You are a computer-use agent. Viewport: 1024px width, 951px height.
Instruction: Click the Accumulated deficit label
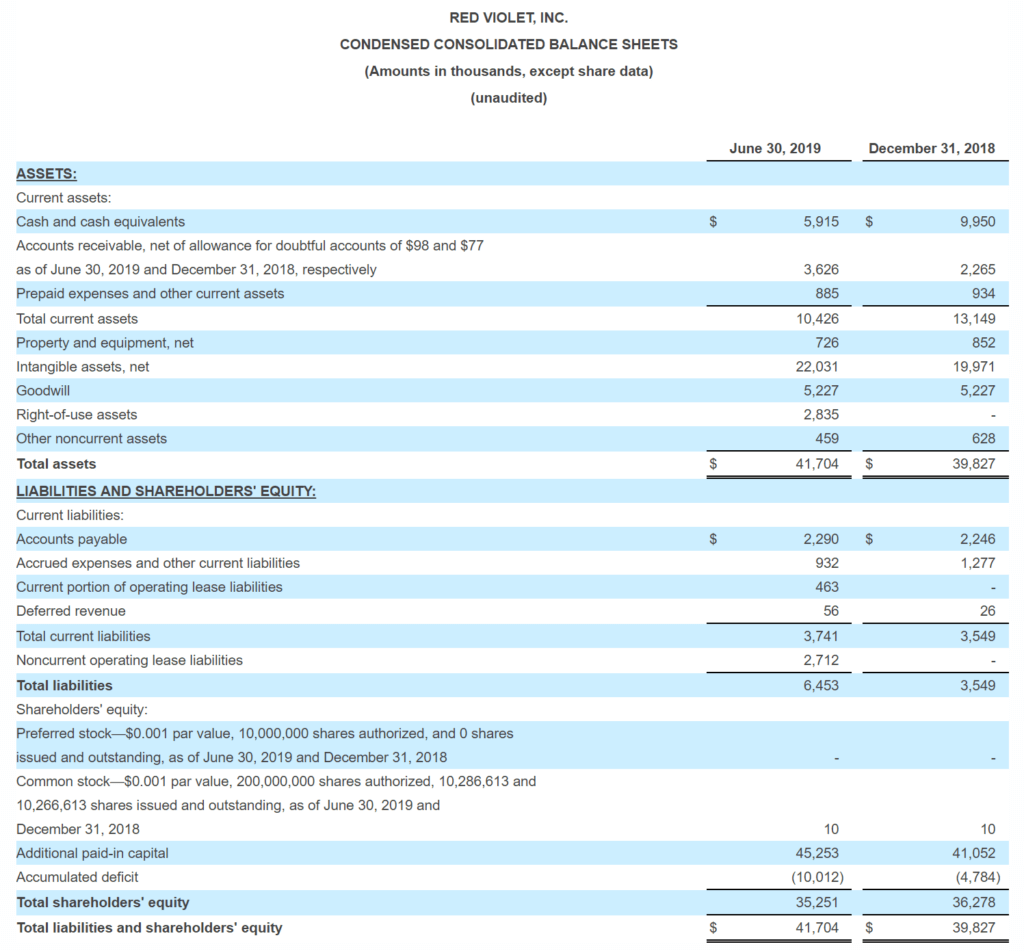point(77,877)
